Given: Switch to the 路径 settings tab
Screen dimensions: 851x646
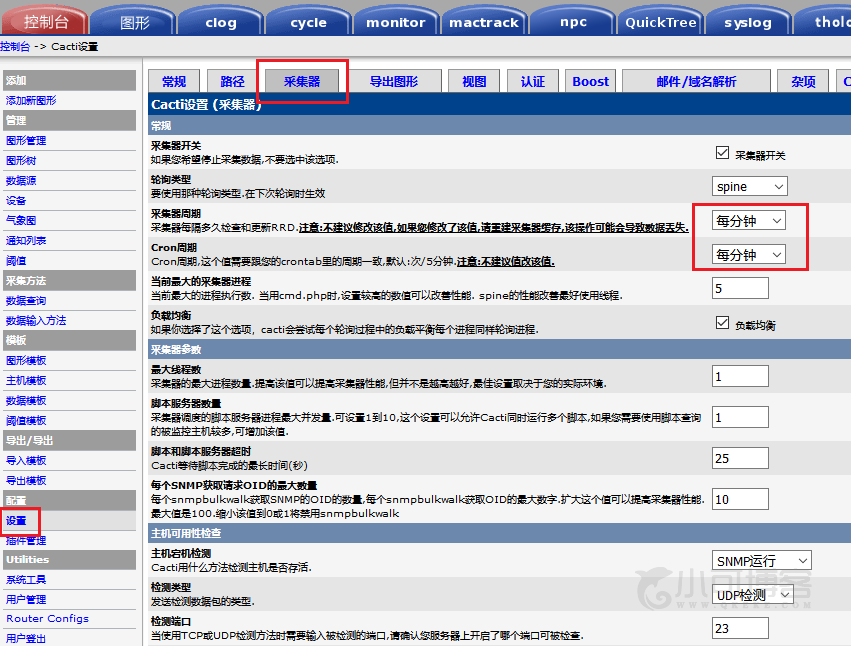Looking at the screenshot, I should (232, 81).
